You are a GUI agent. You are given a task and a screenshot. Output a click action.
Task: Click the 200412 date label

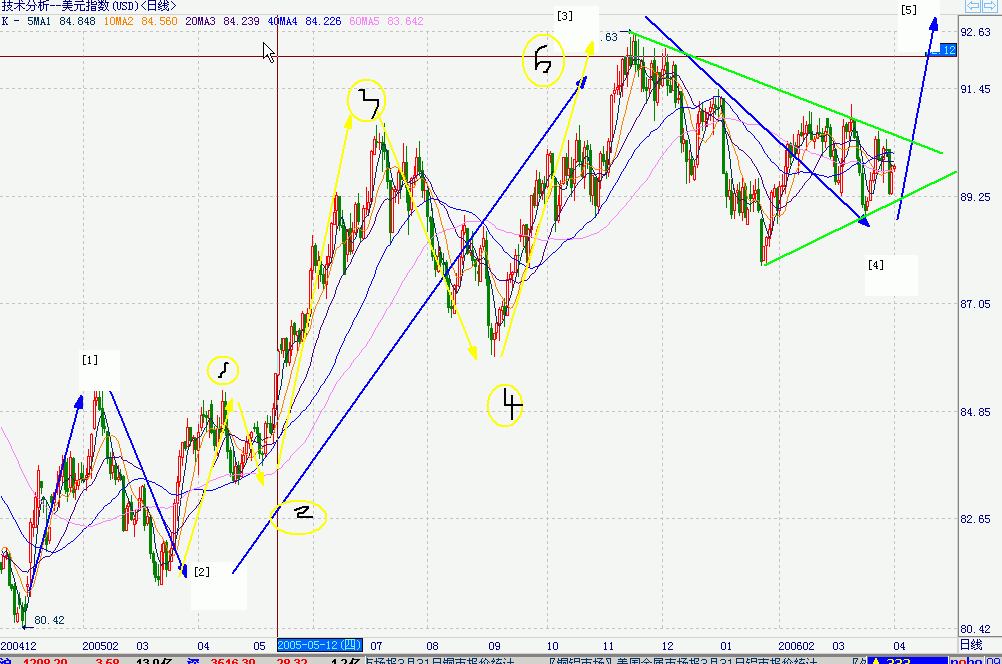coord(19,645)
